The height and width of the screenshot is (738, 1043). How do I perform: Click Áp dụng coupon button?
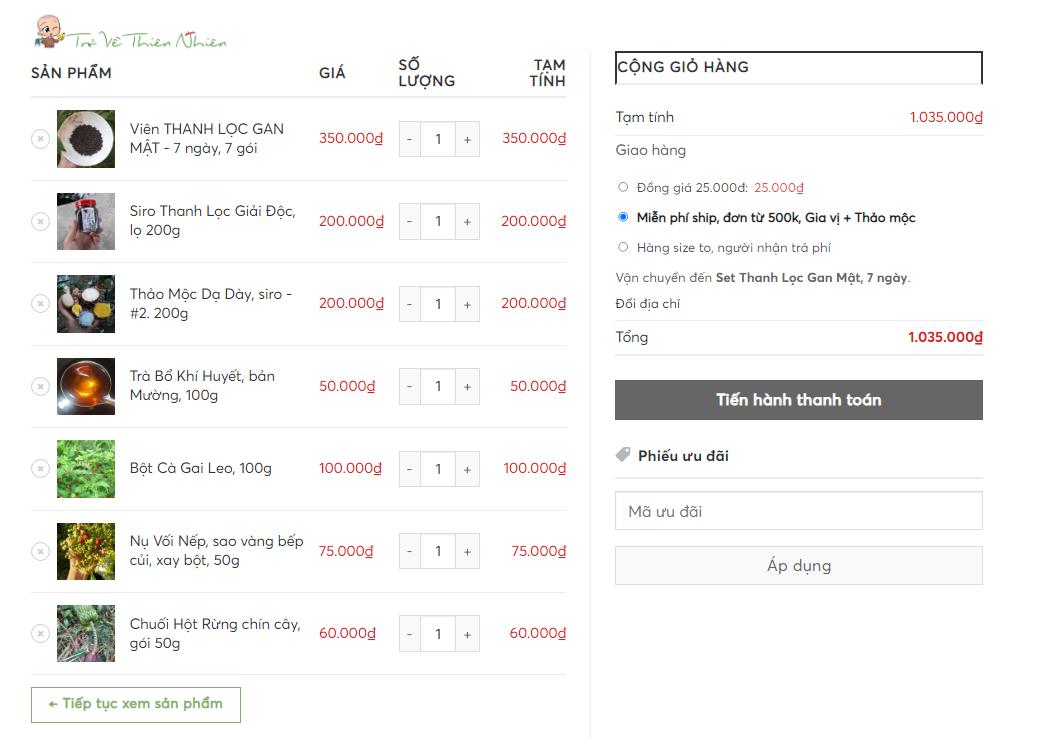click(798, 566)
